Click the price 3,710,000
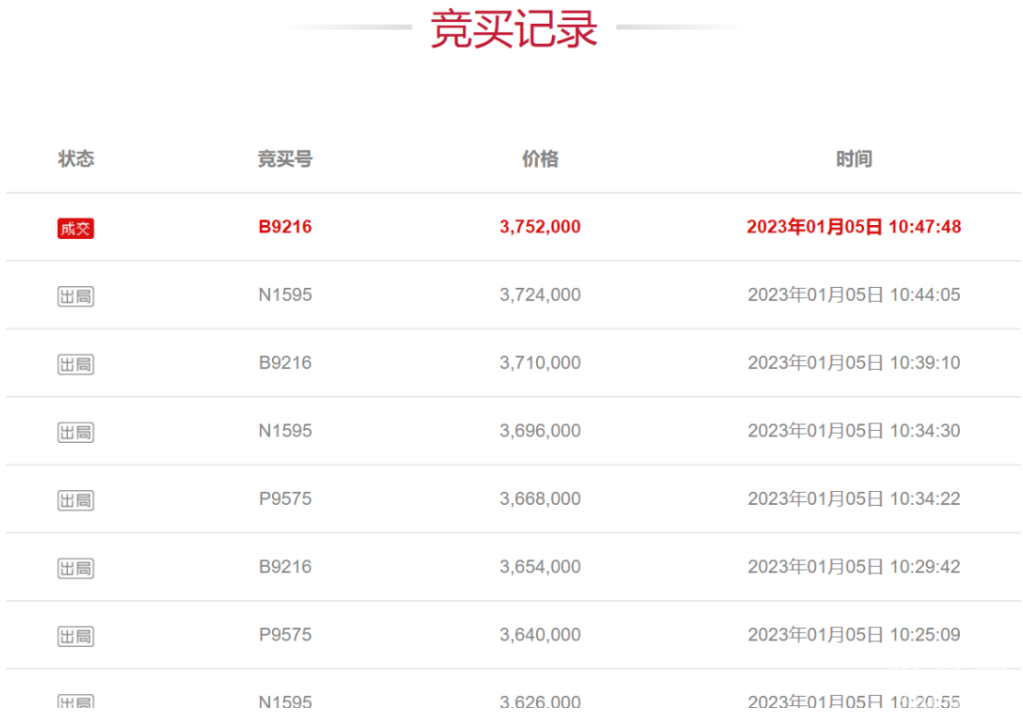This screenshot has height=718, width=1023. [x=540, y=363]
